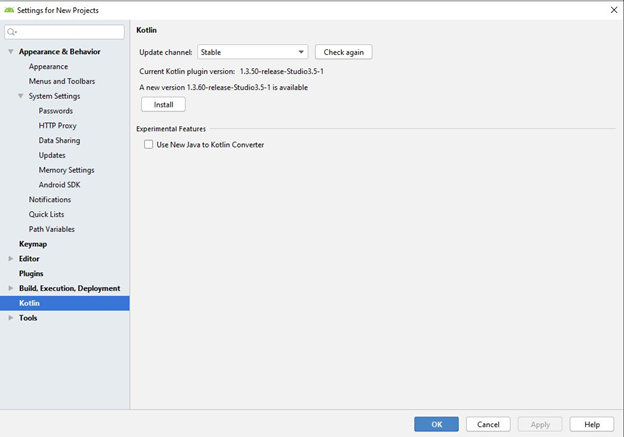624x437 pixels.
Task: Select the highlighted Kotlin item
Action: point(64,303)
